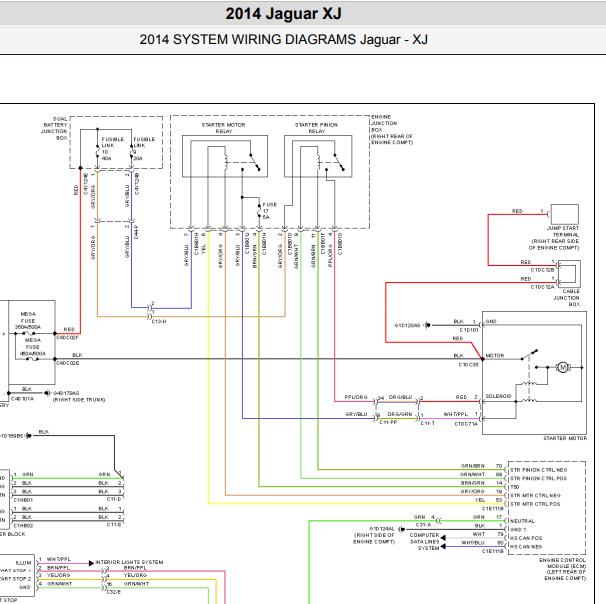Image resolution: width=606 pixels, height=604 pixels.
Task: Click the "WHT/BLU" wire label at pin 80
Action: [472, 543]
